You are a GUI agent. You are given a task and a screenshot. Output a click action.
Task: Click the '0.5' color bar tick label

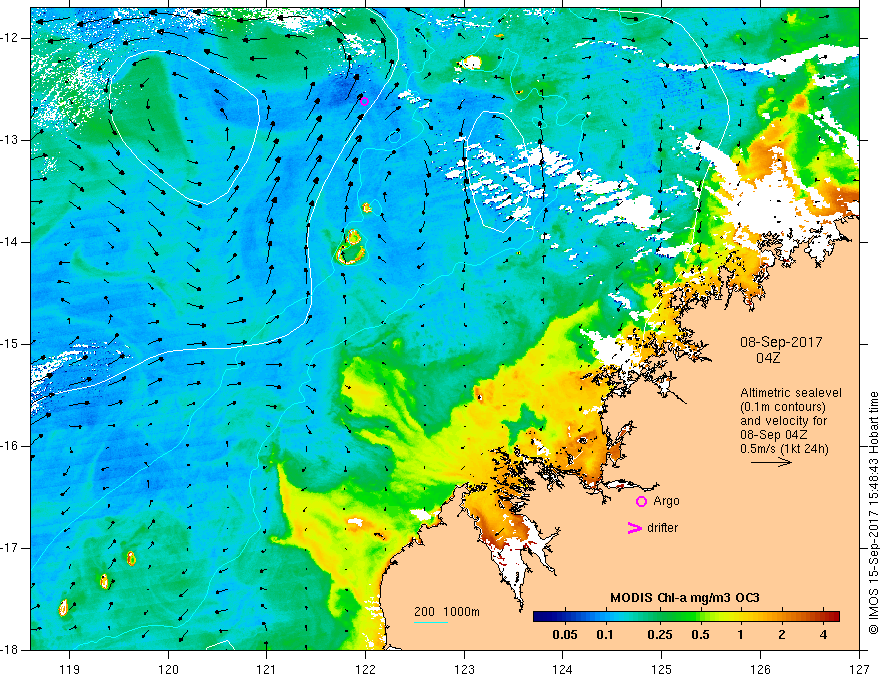click(700, 635)
